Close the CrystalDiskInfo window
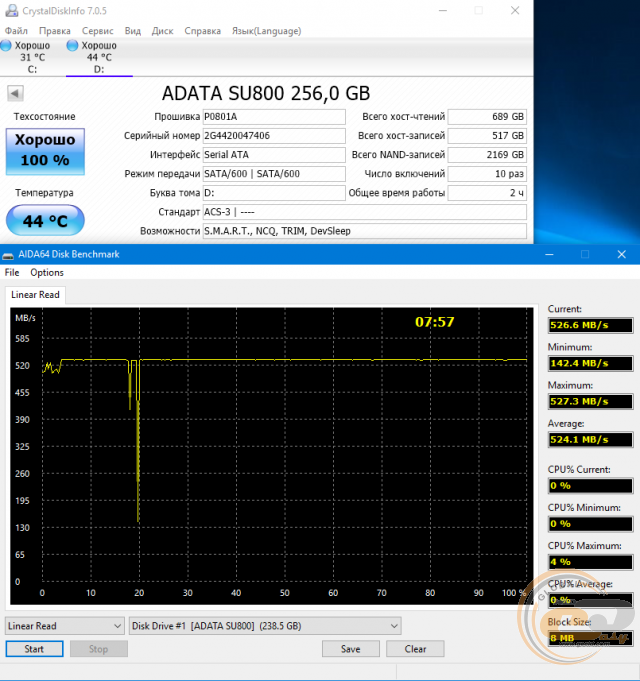The height and width of the screenshot is (681, 640). point(515,10)
